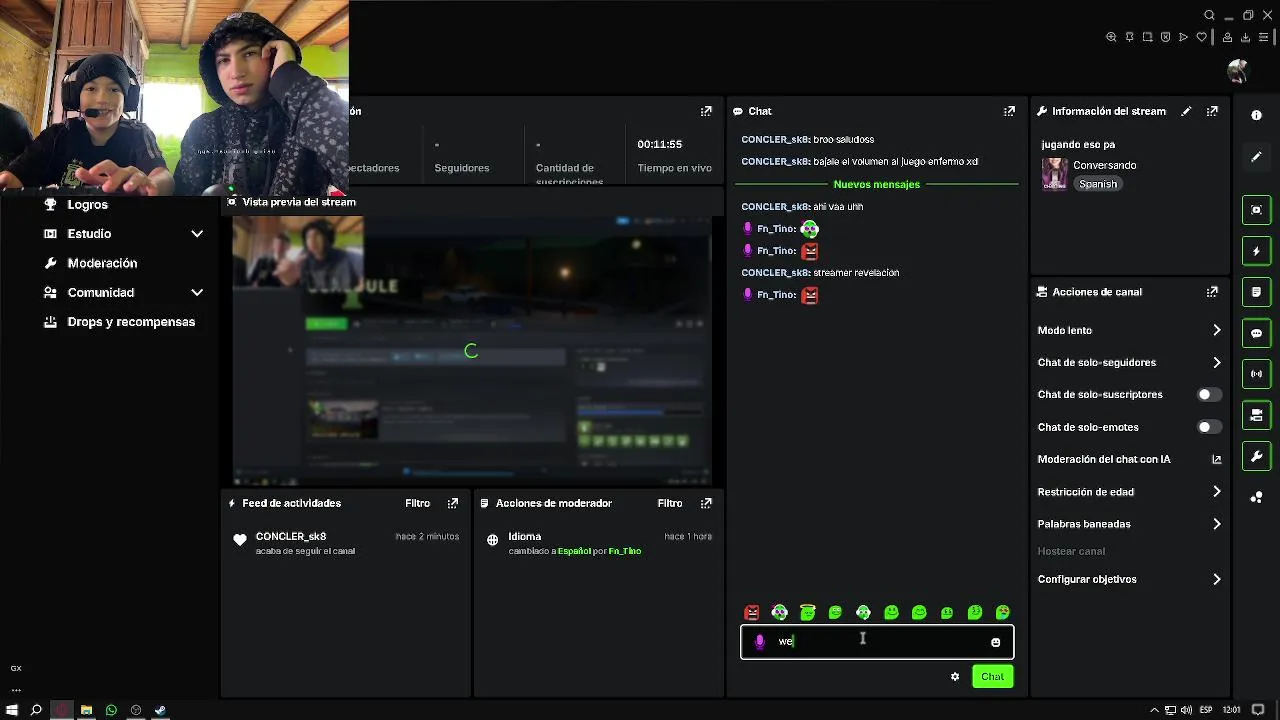Image resolution: width=1280 pixels, height=720 pixels.
Task: Toggle the lightning bolt widget icon
Action: (x=1257, y=251)
